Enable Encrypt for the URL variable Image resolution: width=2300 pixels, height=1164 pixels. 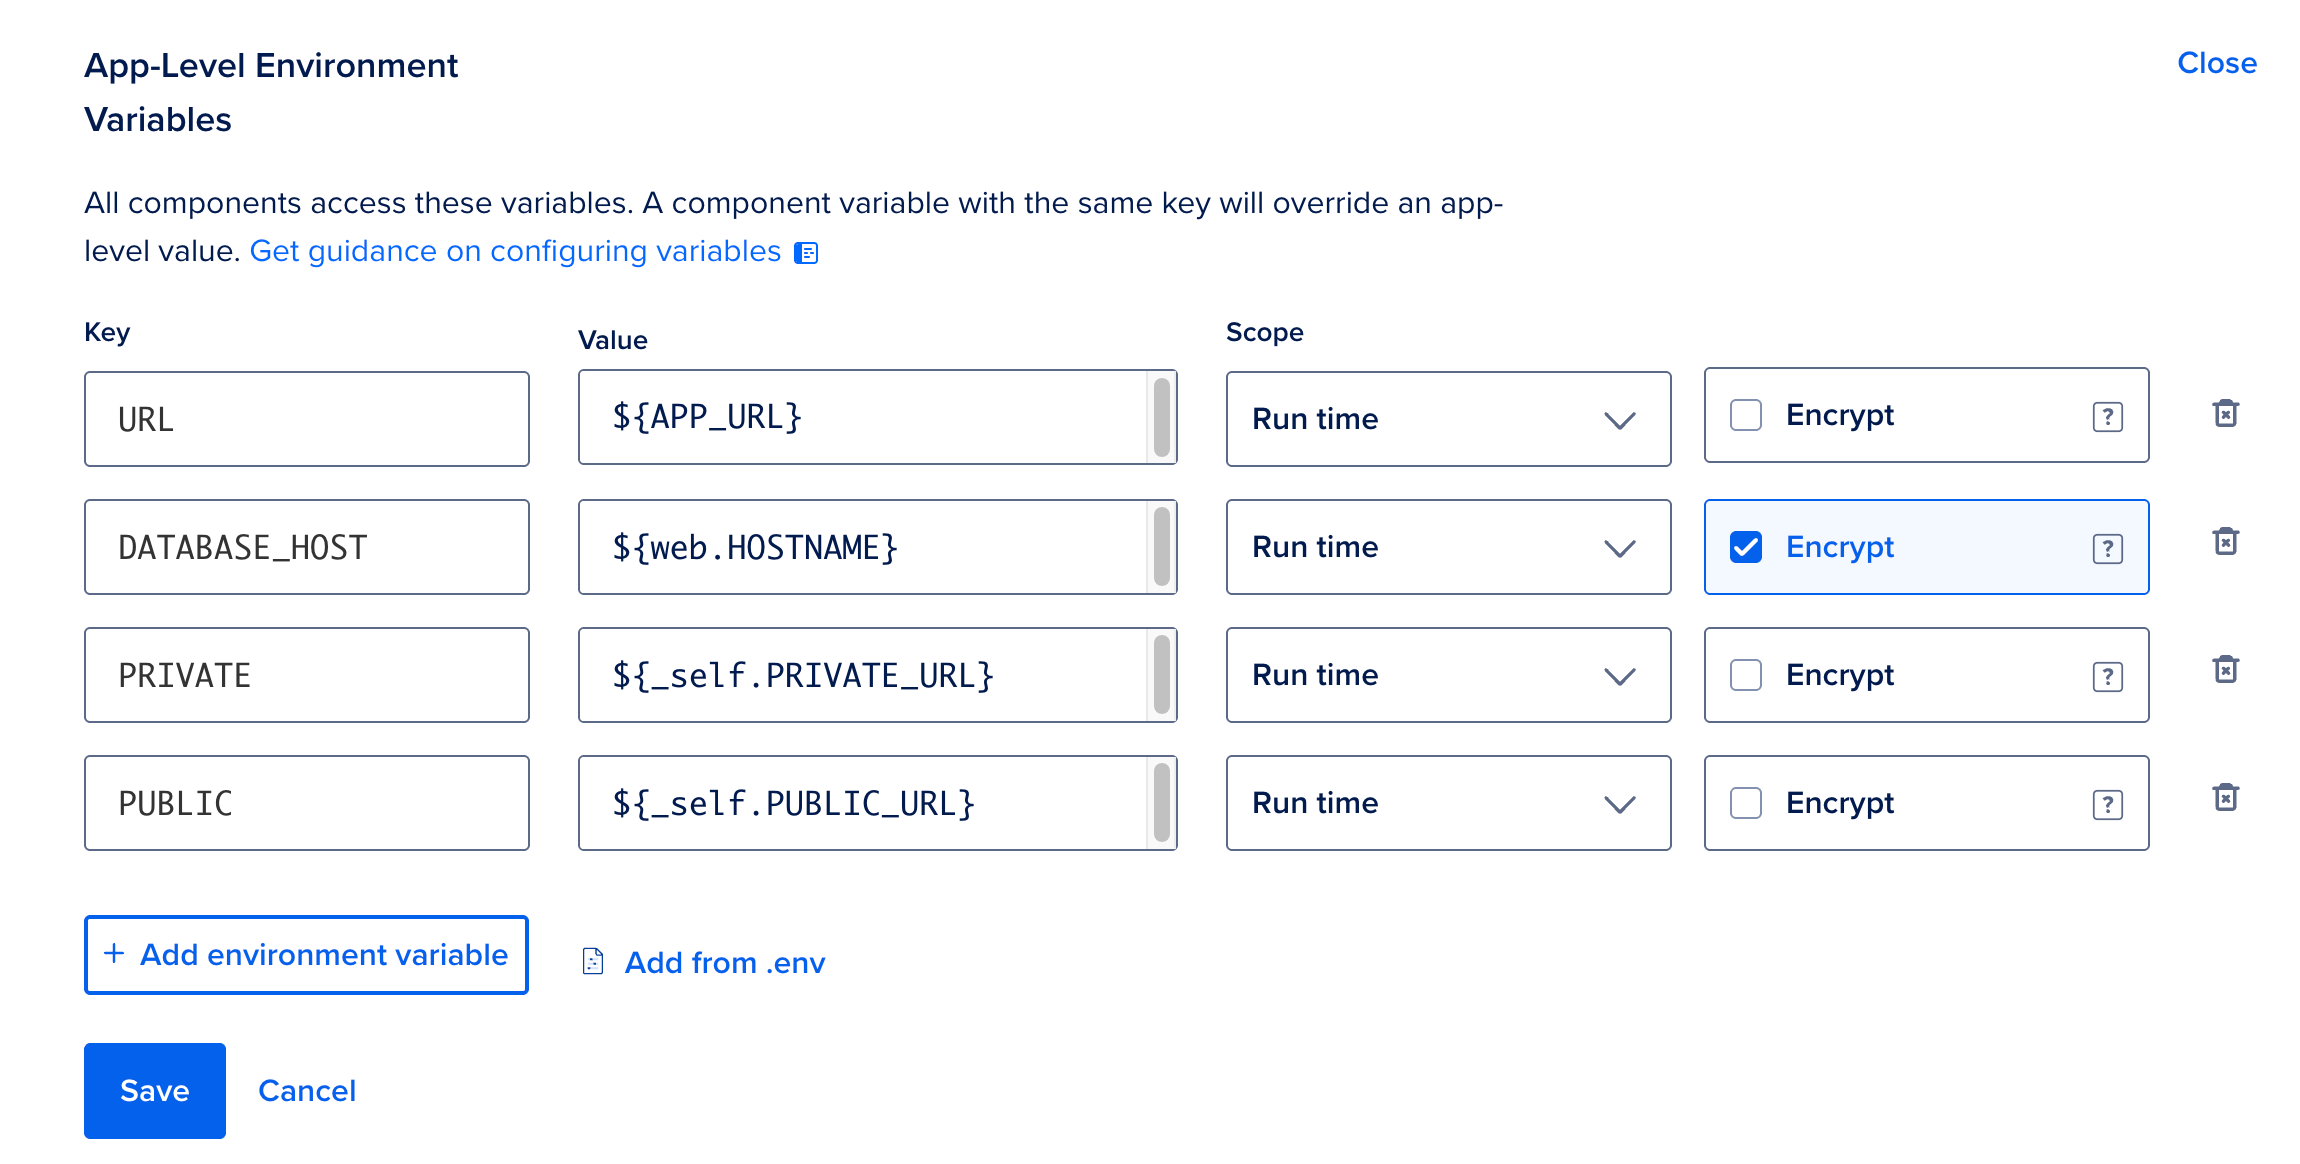point(1746,416)
